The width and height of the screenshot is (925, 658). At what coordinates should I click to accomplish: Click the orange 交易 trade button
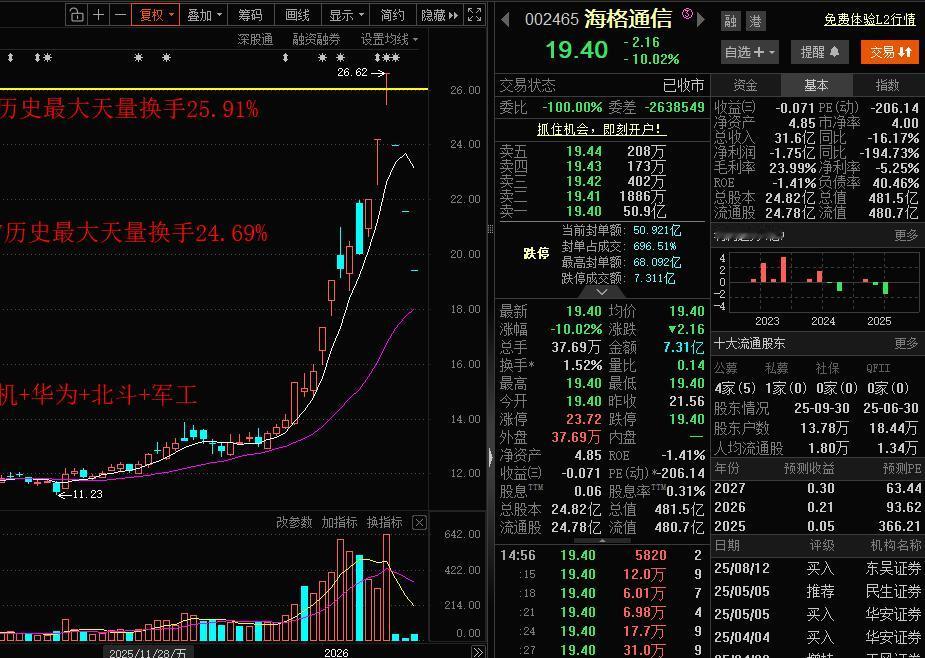[888, 50]
